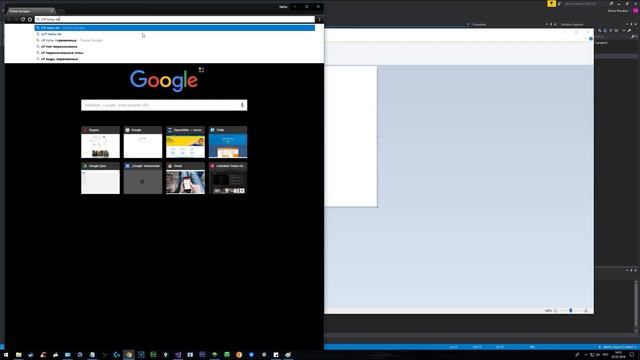Open the Google Drive shortcut thumbnail

click(x=100, y=178)
